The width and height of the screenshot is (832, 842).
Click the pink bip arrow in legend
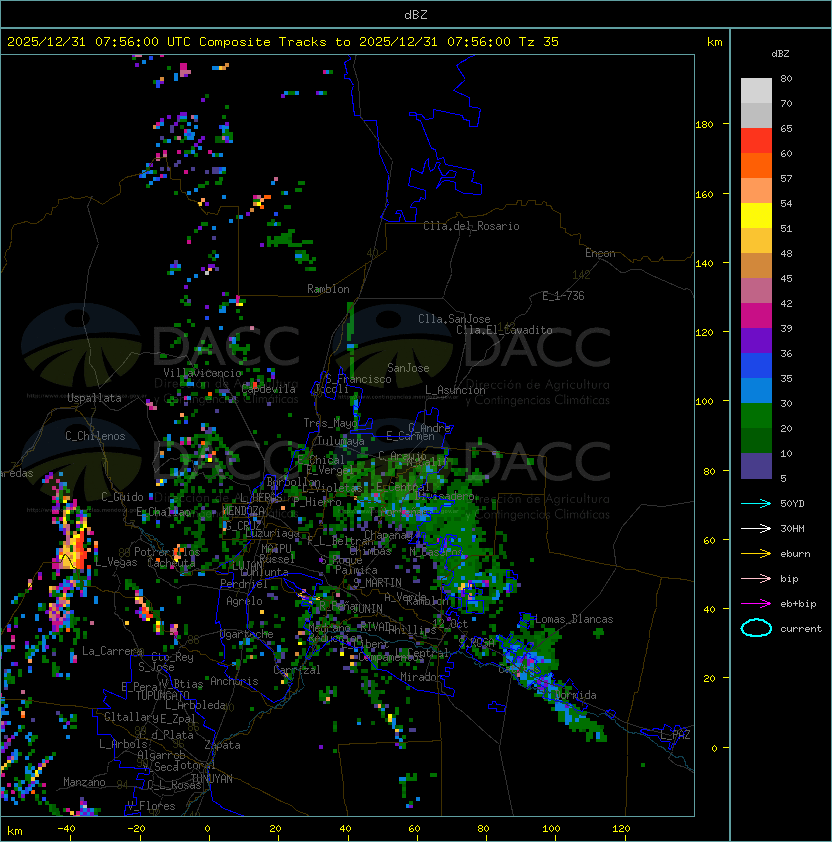[756, 579]
